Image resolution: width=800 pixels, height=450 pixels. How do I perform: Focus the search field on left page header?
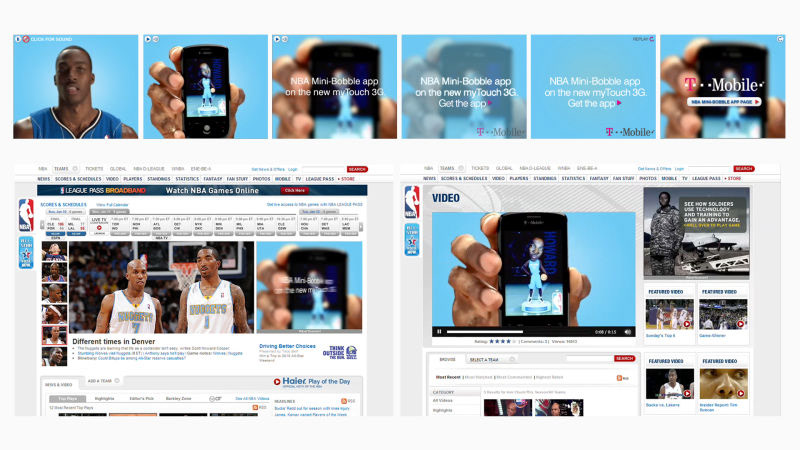(x=323, y=169)
